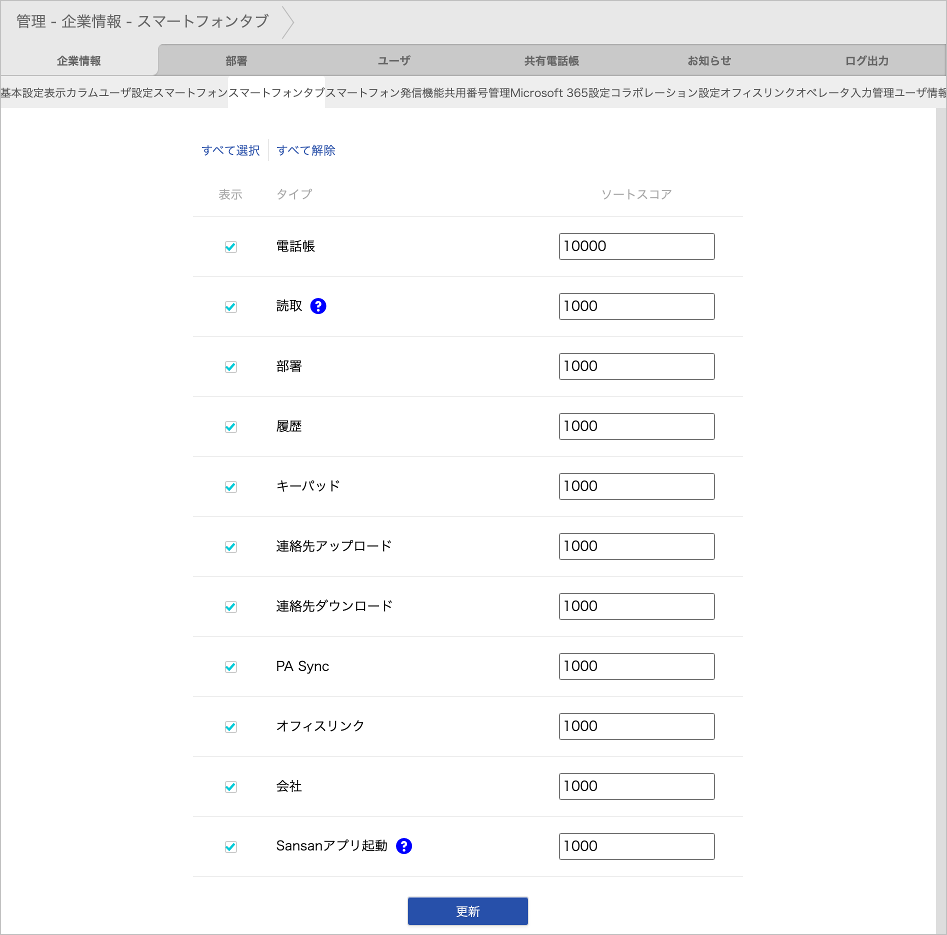The image size is (947, 935).
Task: Disable the 会社 display checkbox
Action: point(231,787)
